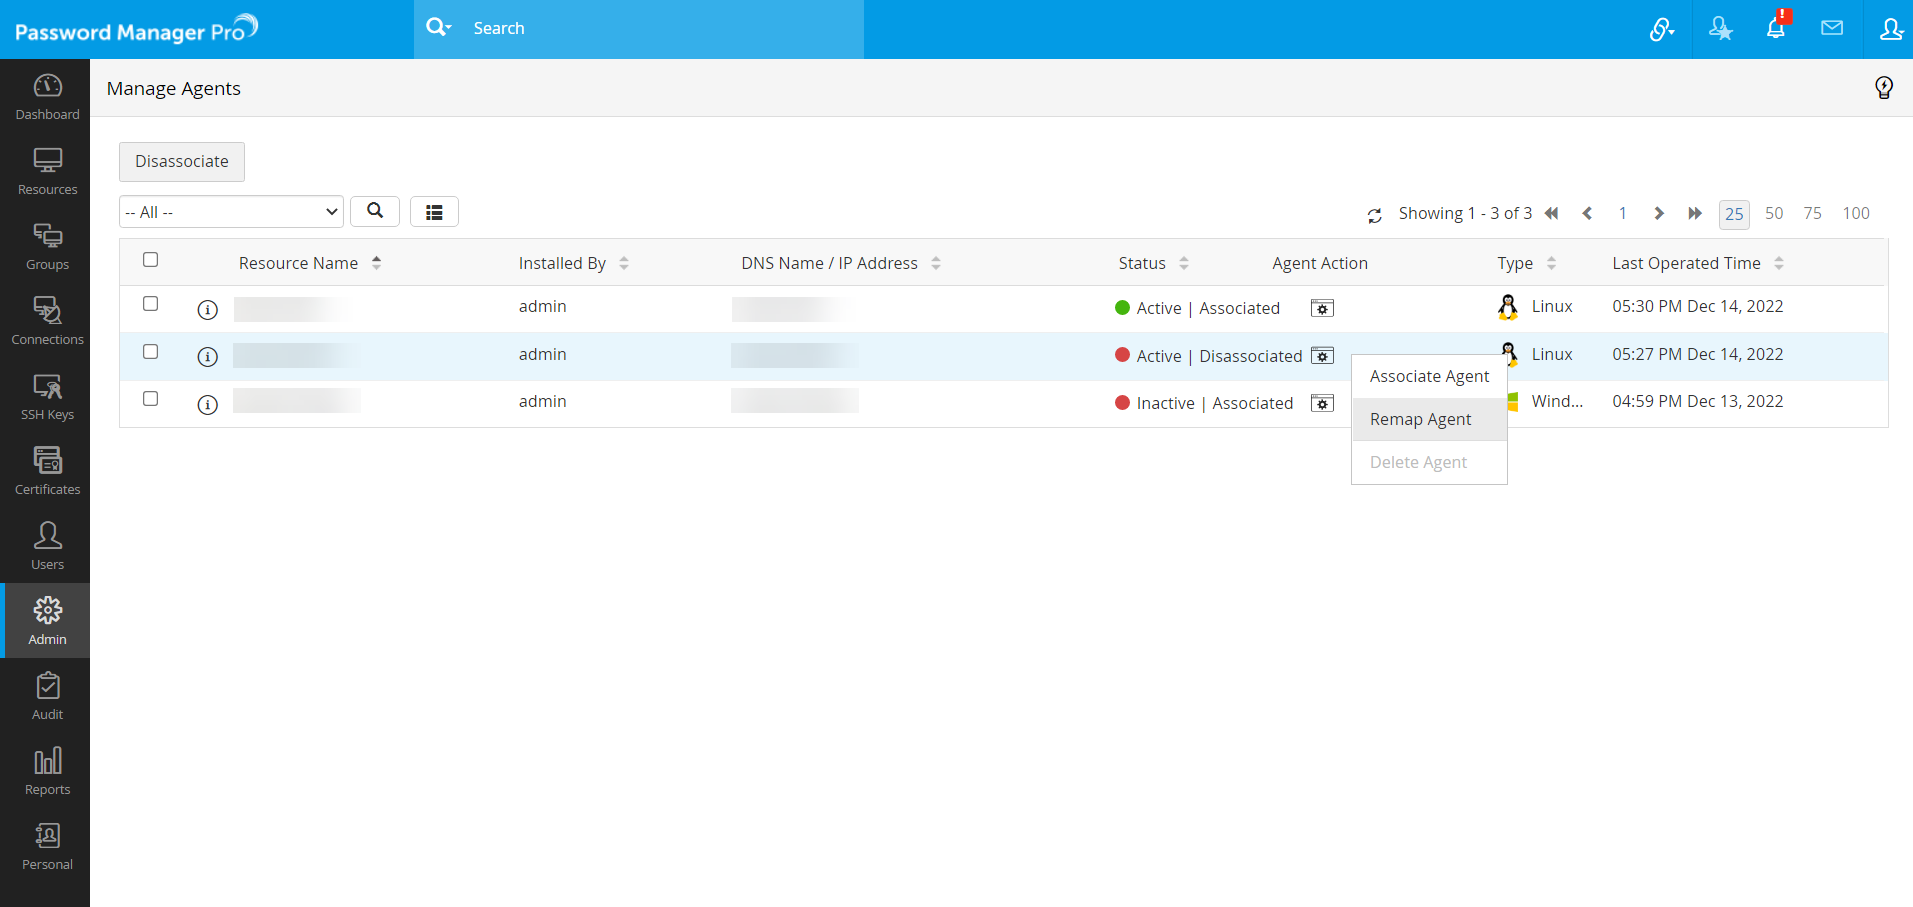Viewport: 1913px width, 907px height.
Task: Select Associate Agent in the popup menu
Action: pos(1429,376)
